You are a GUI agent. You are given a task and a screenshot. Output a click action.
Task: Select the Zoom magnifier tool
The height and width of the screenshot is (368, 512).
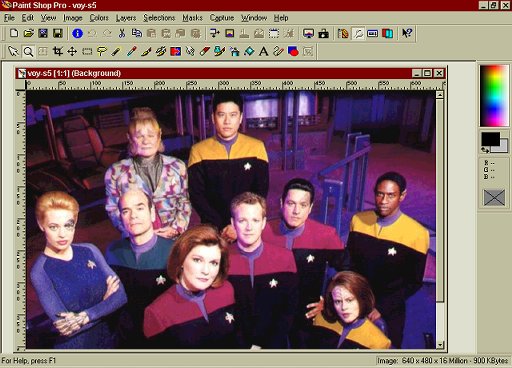(x=28, y=51)
